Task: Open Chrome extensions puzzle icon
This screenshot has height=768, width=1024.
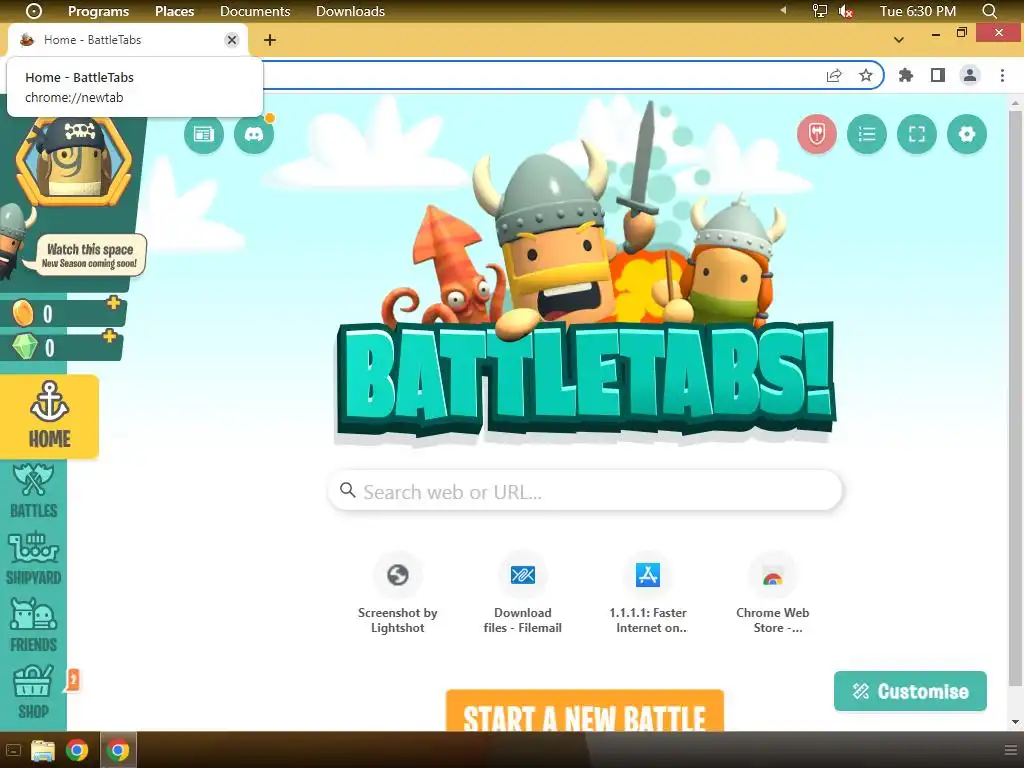Action: [x=906, y=76]
